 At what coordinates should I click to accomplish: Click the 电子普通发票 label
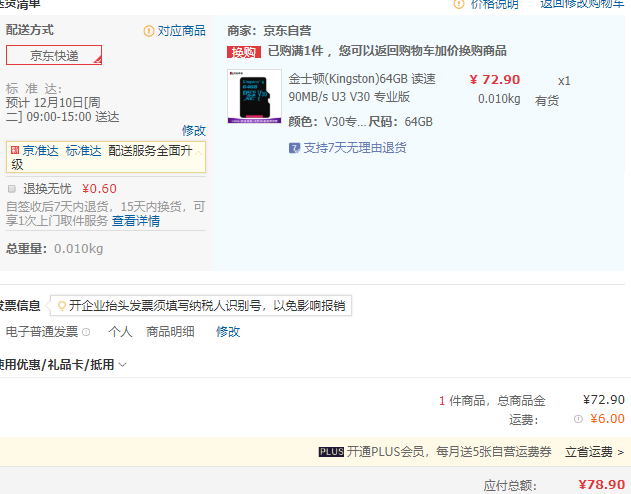(x=42, y=331)
